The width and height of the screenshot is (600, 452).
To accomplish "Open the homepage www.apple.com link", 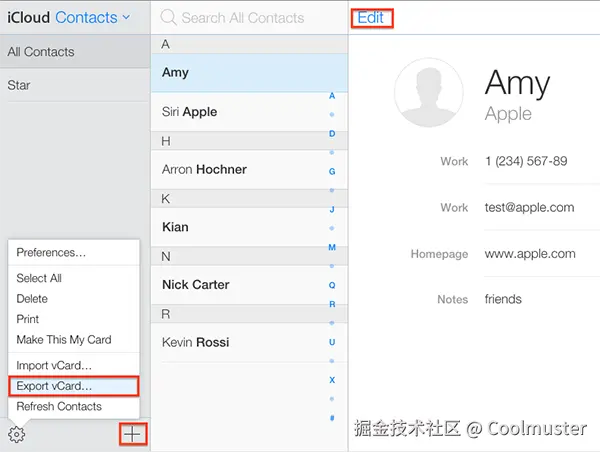I will tap(530, 253).
